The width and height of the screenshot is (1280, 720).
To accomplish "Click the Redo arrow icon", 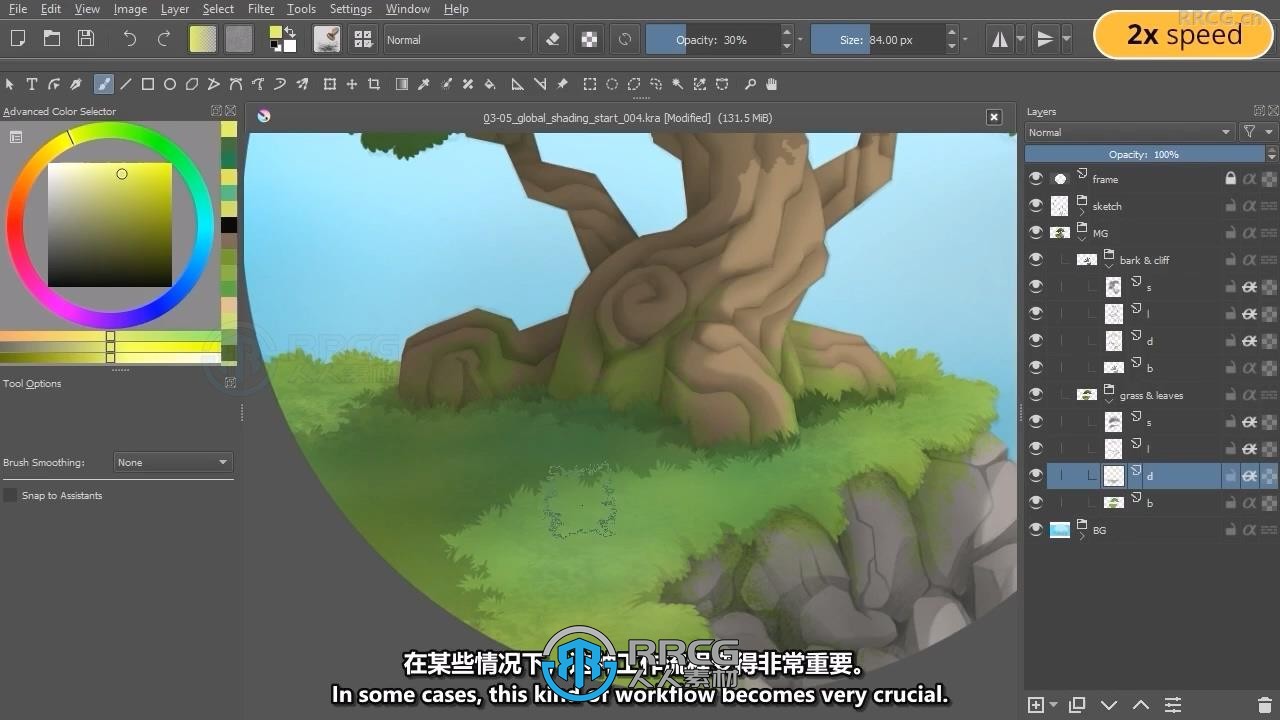I will click(x=164, y=39).
